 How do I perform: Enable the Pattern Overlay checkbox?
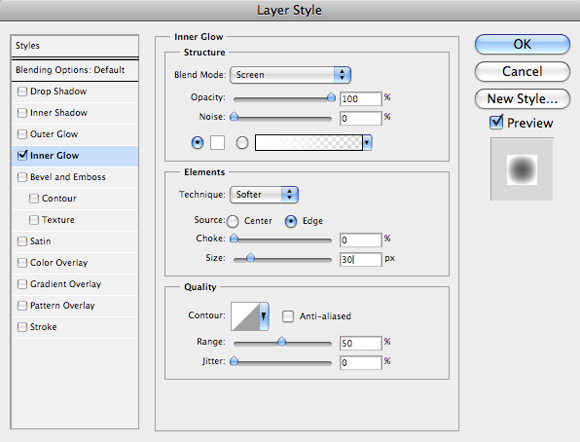pyautogui.click(x=22, y=306)
